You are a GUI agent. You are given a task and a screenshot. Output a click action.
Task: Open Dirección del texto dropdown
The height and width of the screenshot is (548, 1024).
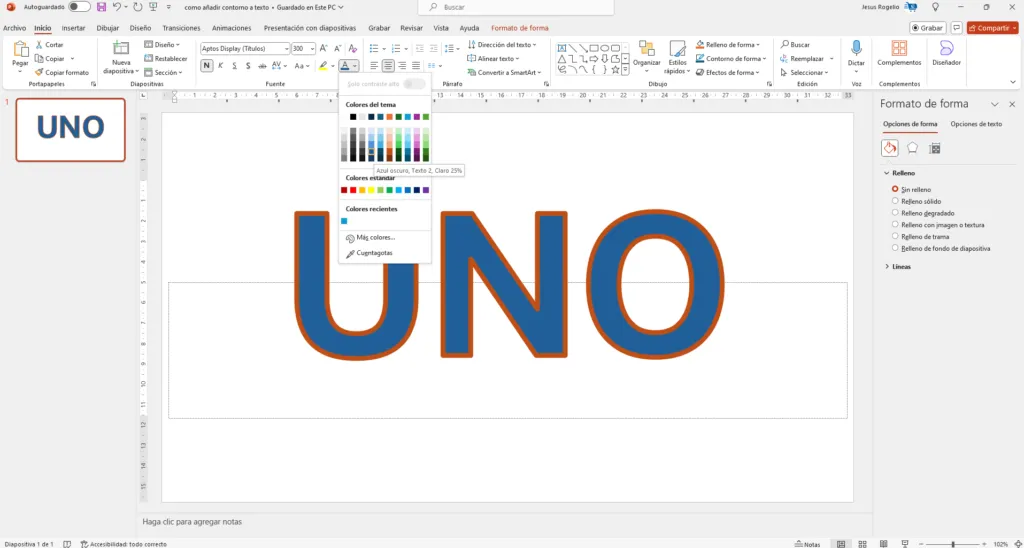click(x=502, y=45)
